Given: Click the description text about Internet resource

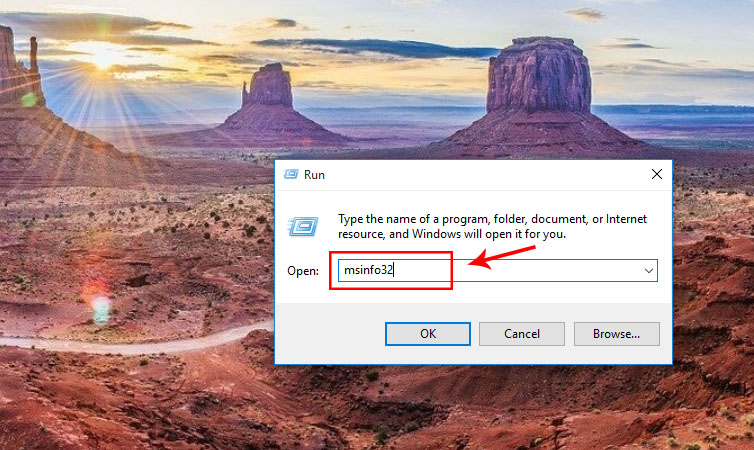Looking at the screenshot, I should click(492, 226).
